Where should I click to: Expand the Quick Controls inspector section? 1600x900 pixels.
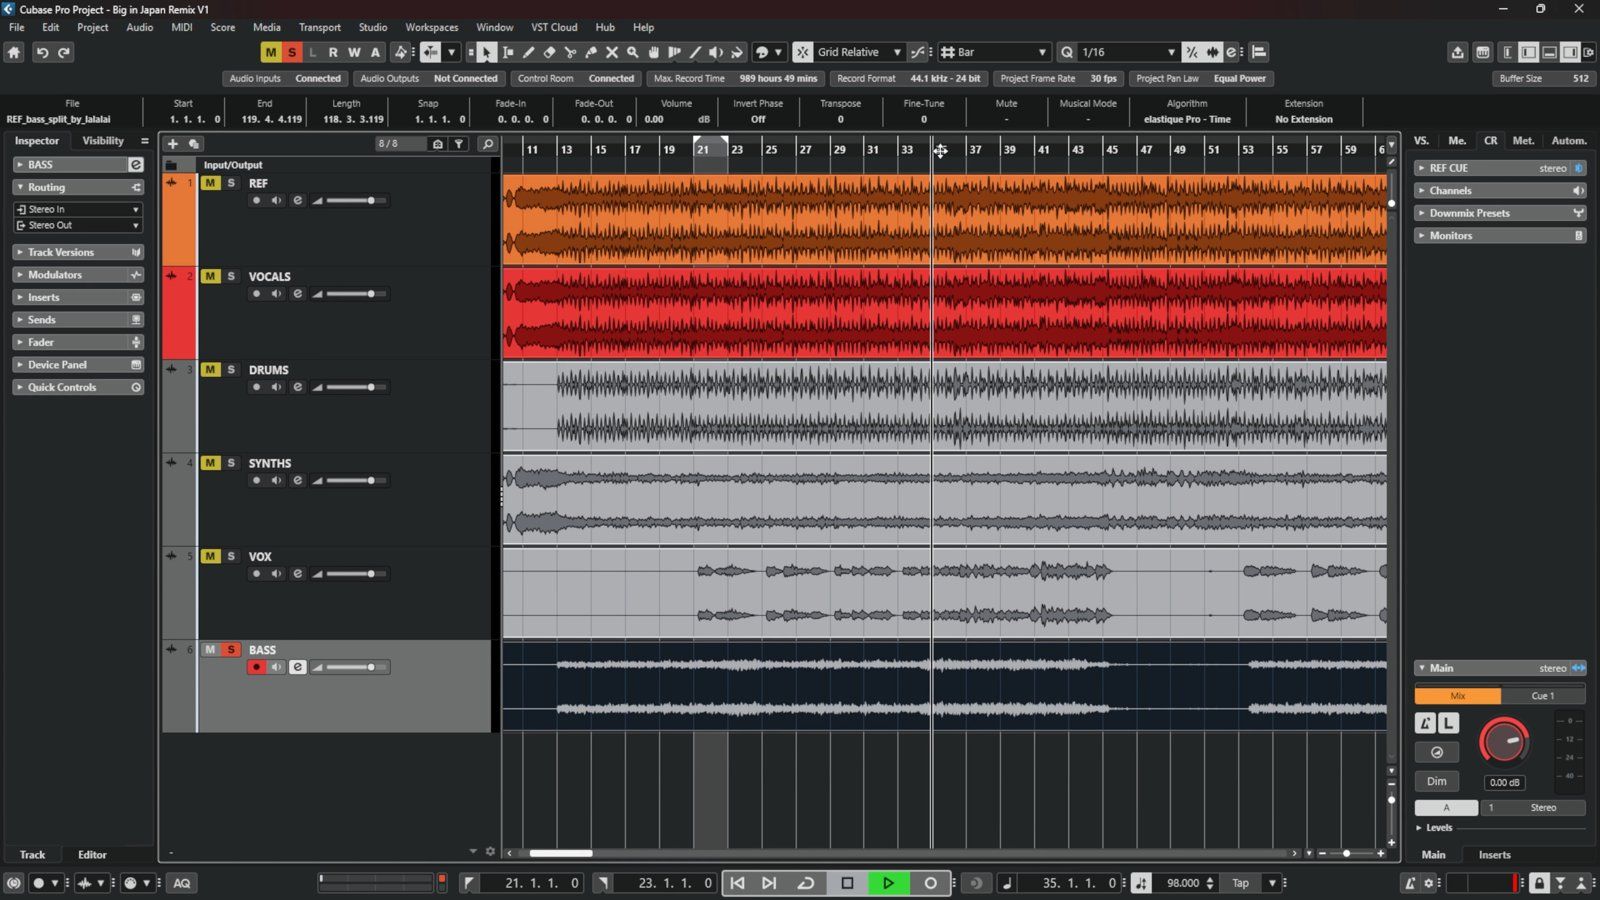coord(78,388)
